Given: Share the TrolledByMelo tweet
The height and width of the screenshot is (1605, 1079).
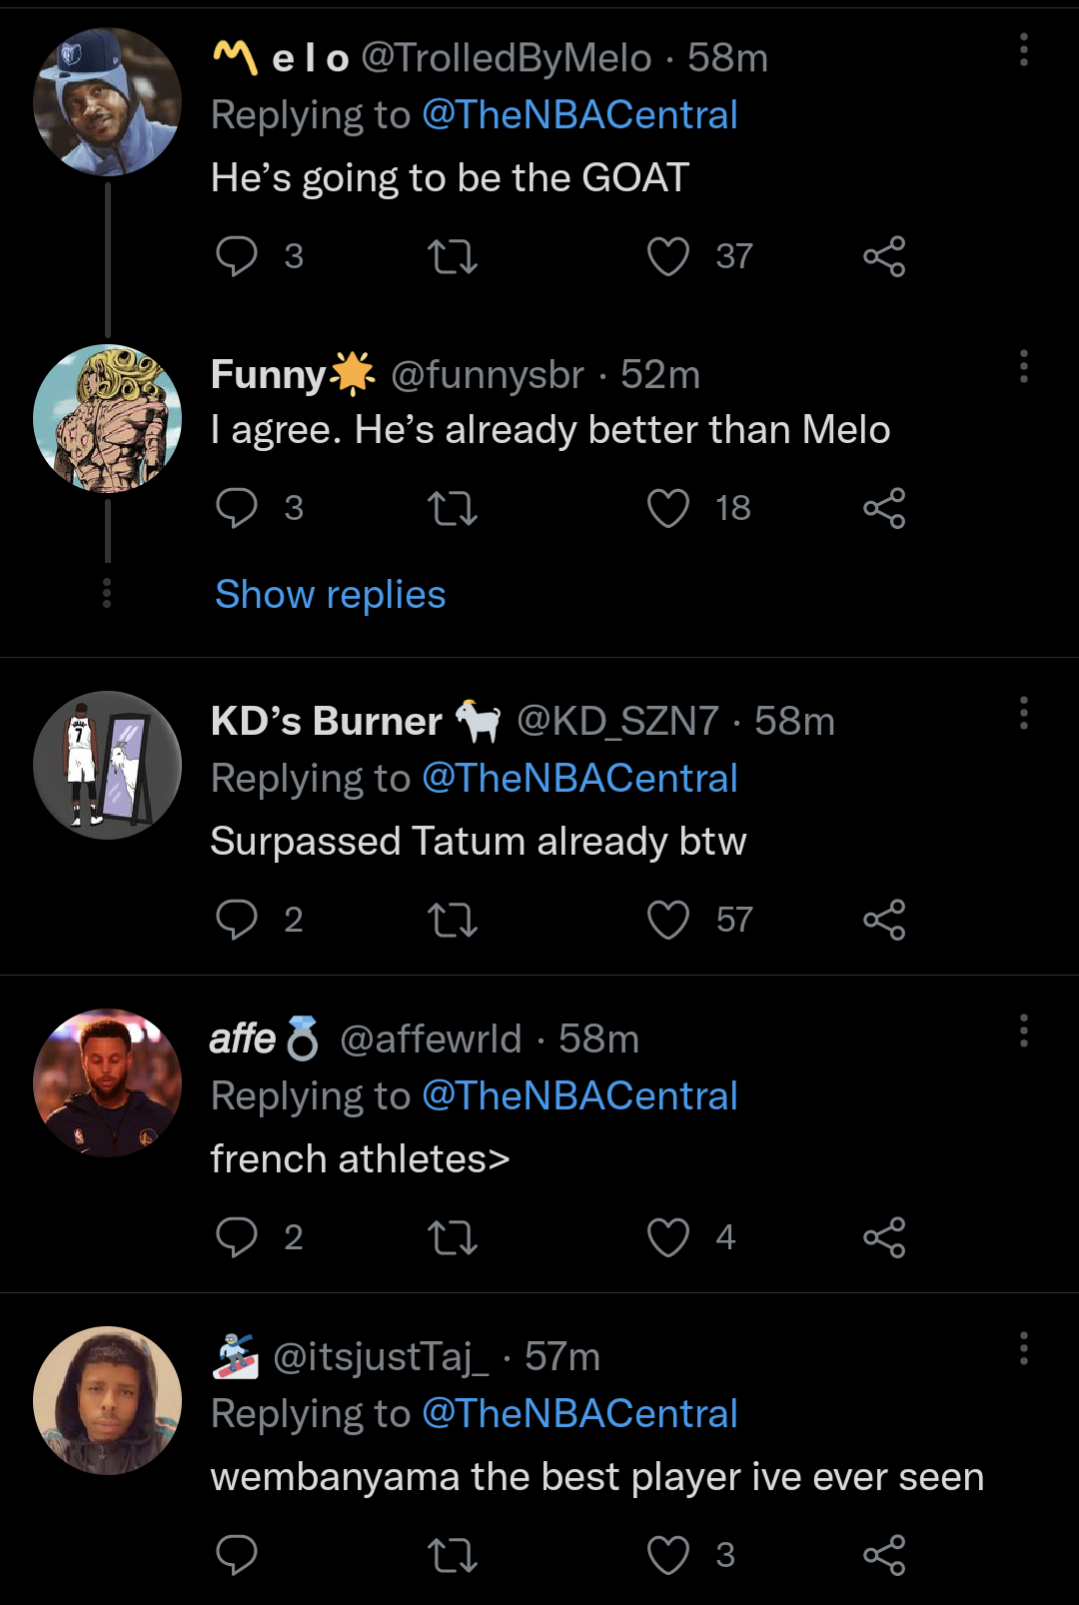Looking at the screenshot, I should (x=884, y=256).
